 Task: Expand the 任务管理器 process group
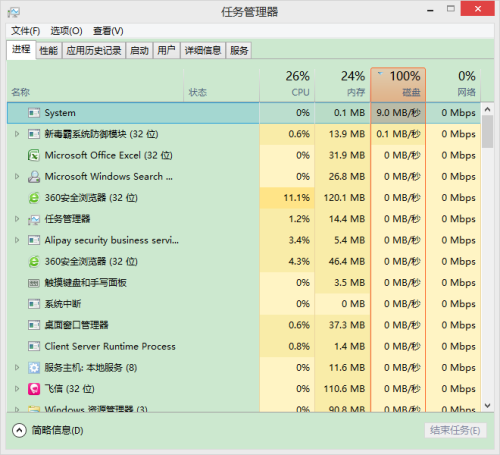(x=17, y=219)
